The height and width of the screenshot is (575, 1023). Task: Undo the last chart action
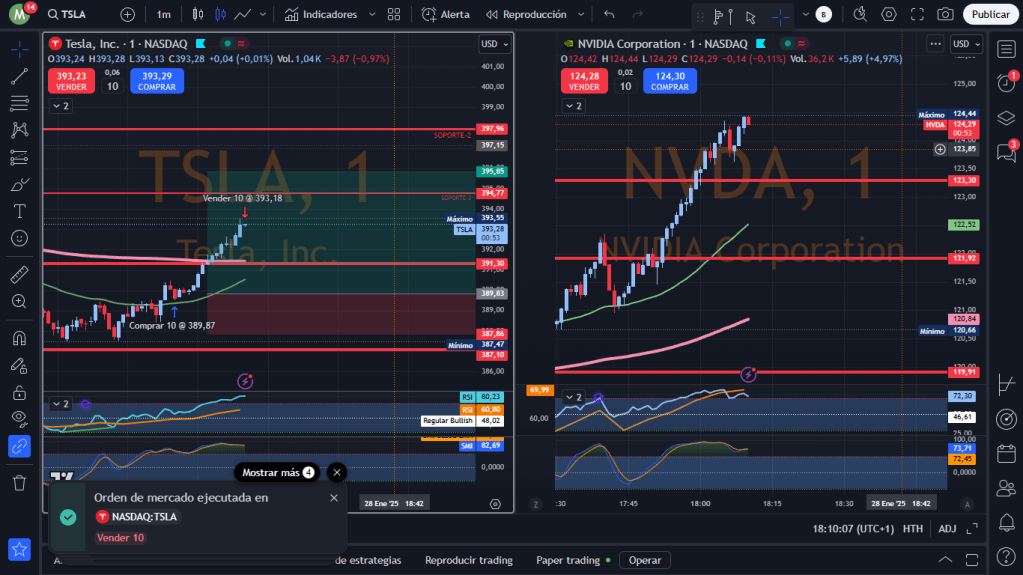pos(610,14)
